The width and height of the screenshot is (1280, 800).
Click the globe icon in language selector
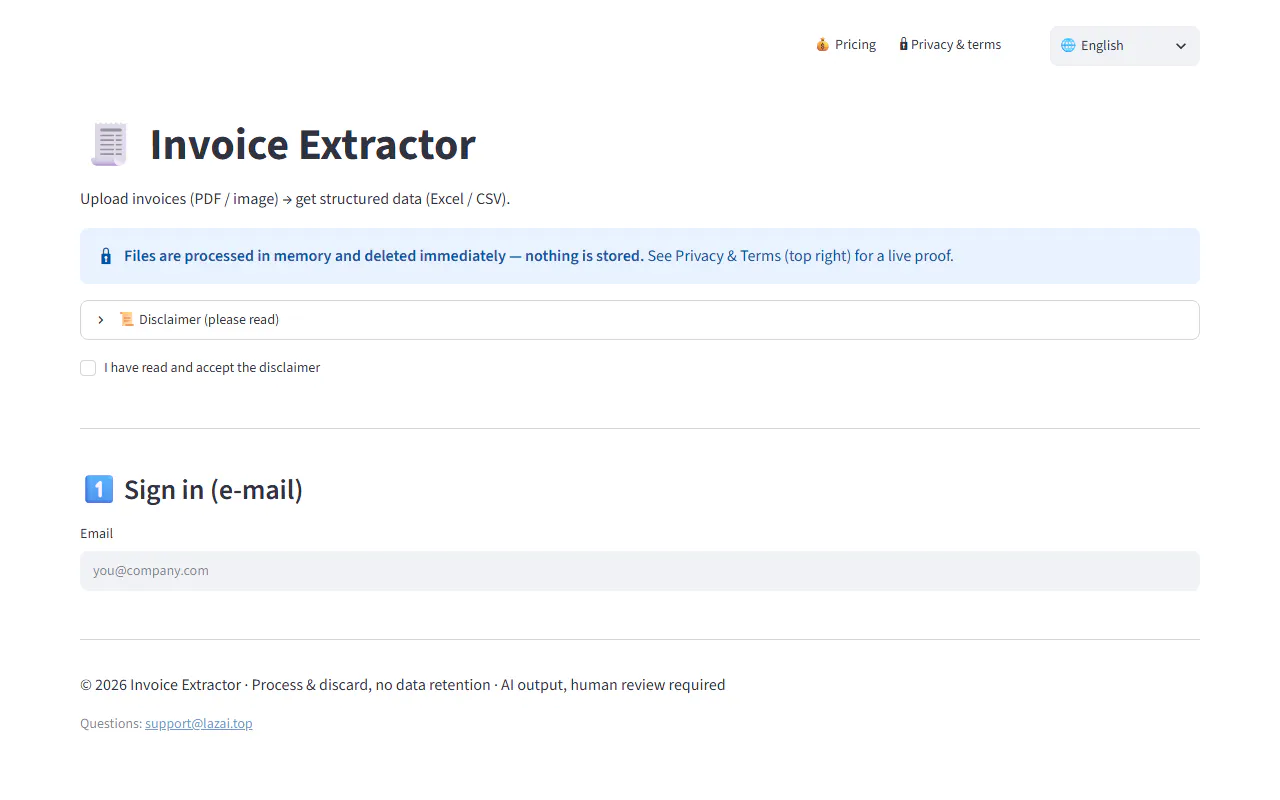pyautogui.click(x=1068, y=45)
